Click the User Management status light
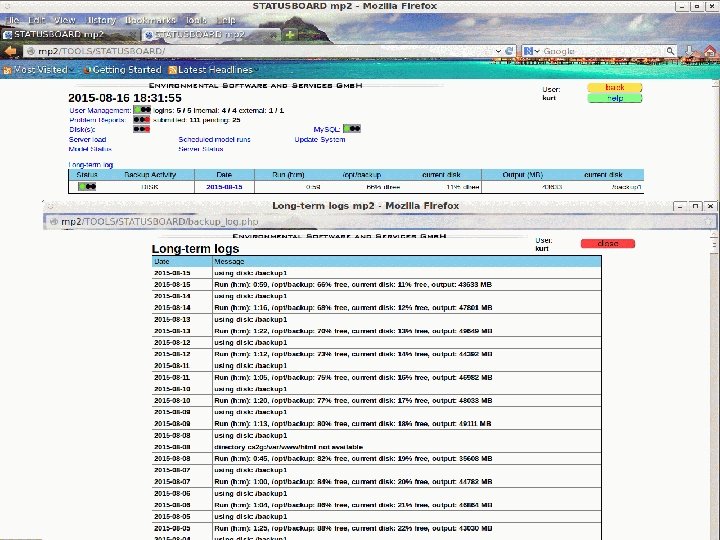720x540 pixels. 142,110
